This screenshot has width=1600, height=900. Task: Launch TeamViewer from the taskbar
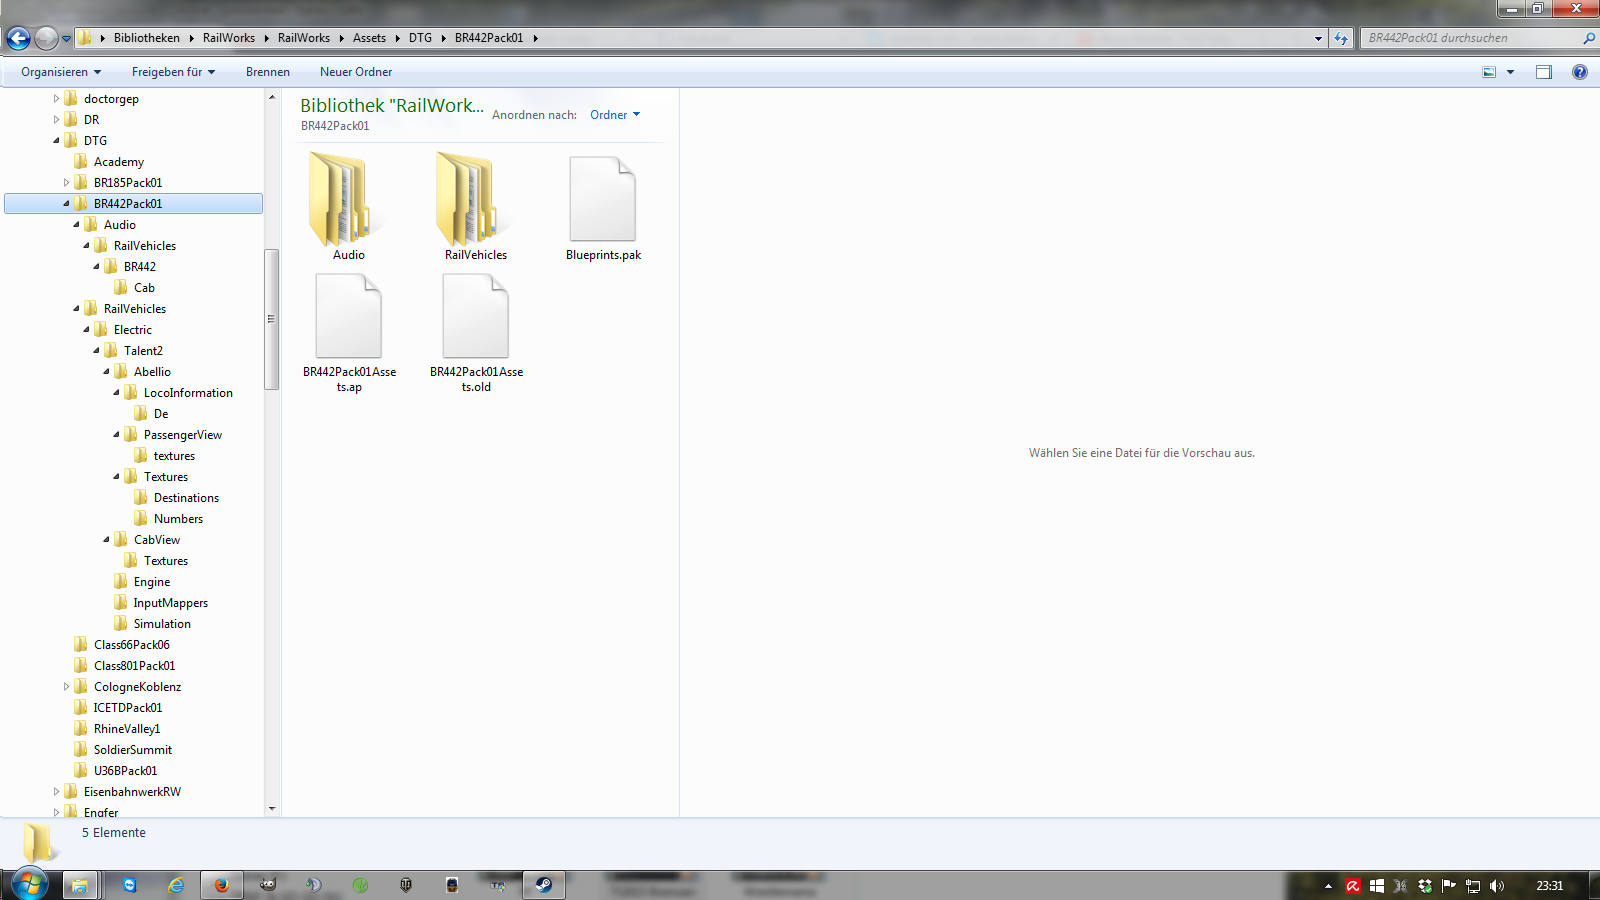click(129, 885)
